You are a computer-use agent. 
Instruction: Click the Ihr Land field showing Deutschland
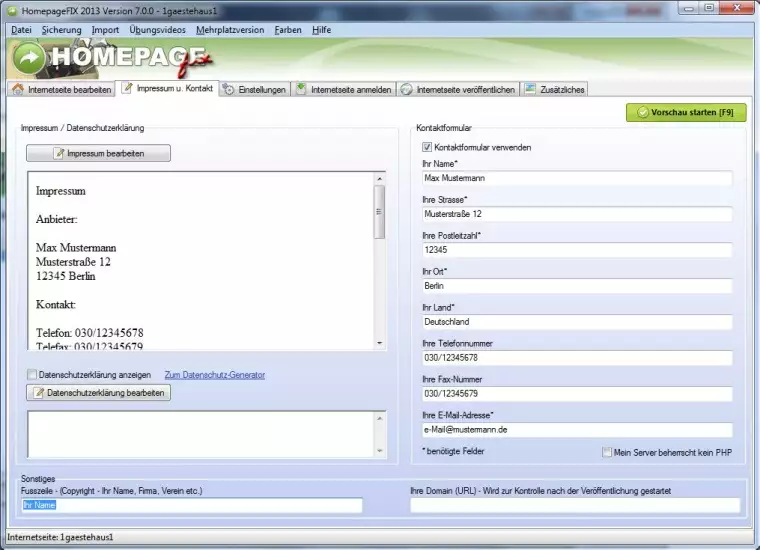[577, 322]
